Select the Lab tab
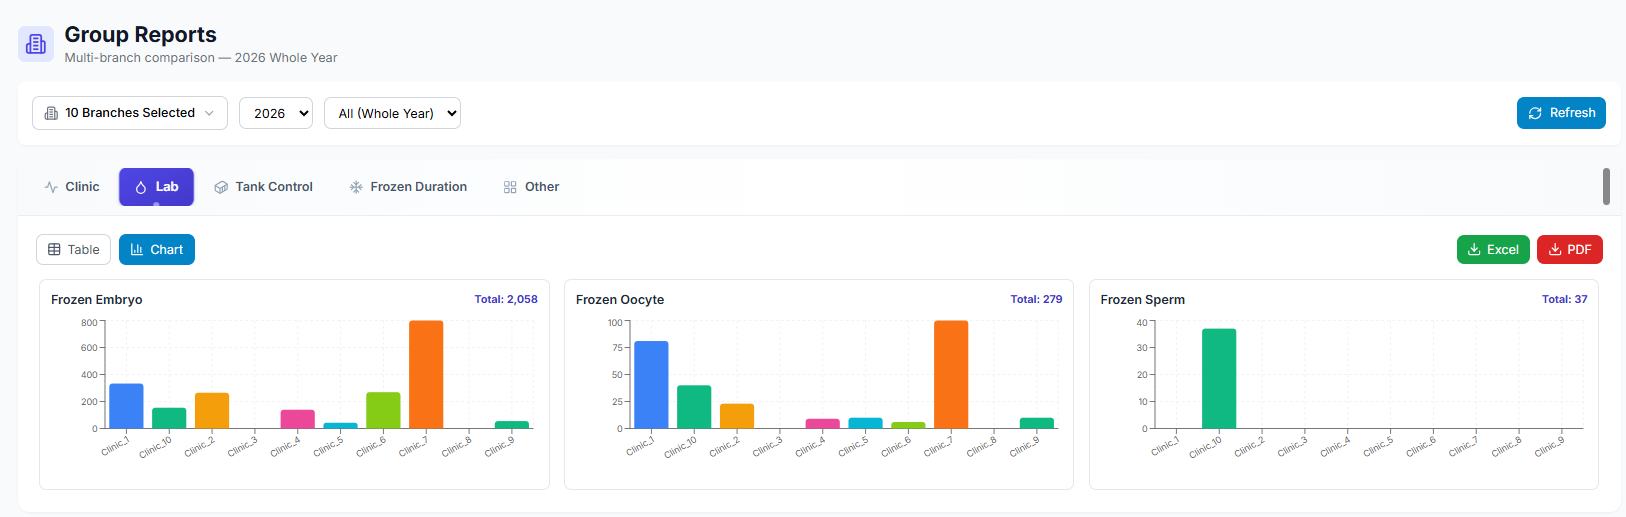The height and width of the screenshot is (517, 1626). [x=156, y=187]
